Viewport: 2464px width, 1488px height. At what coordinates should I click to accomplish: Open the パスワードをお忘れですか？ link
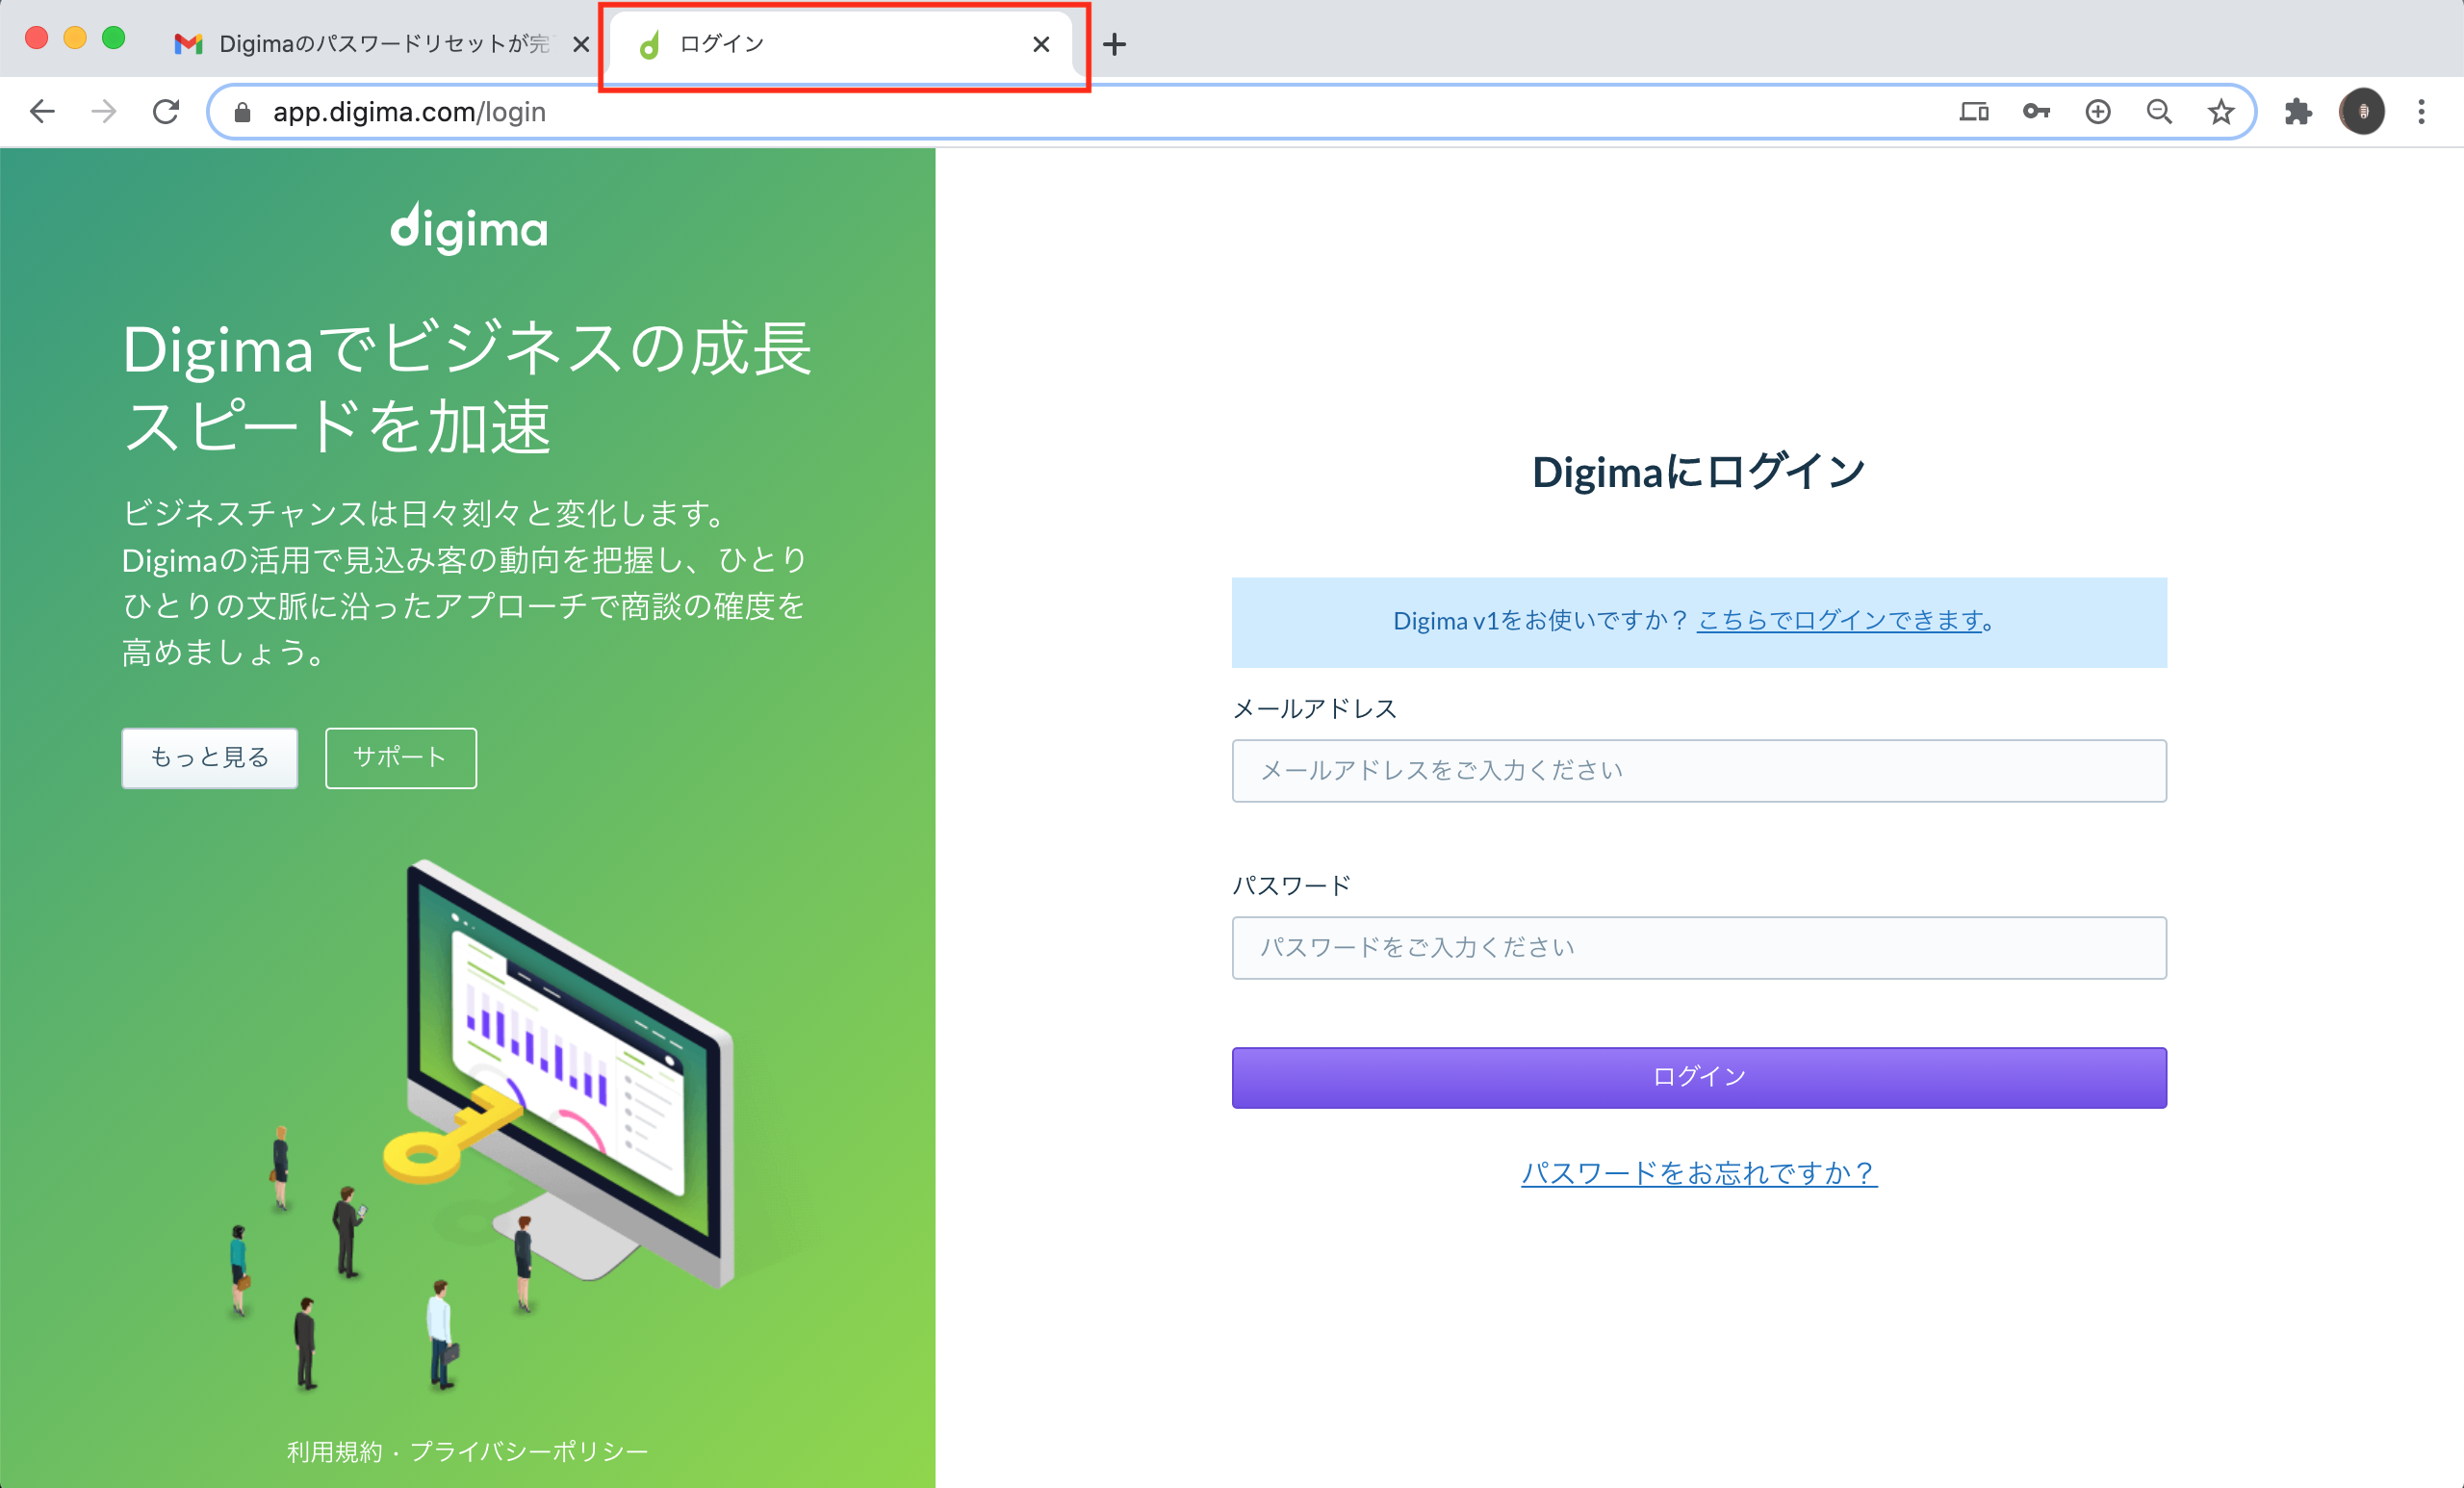1699,1172
